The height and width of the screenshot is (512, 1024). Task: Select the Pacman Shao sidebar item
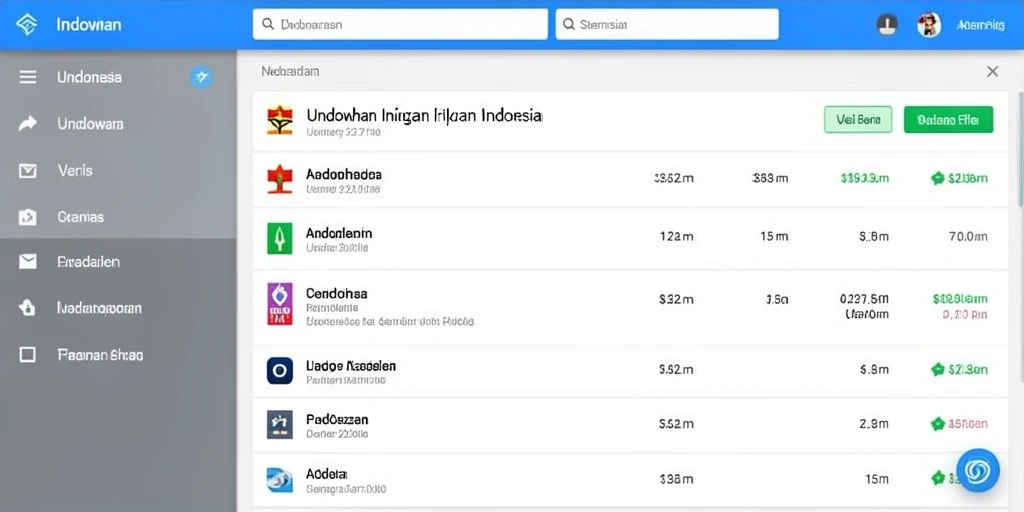[x=118, y=355]
